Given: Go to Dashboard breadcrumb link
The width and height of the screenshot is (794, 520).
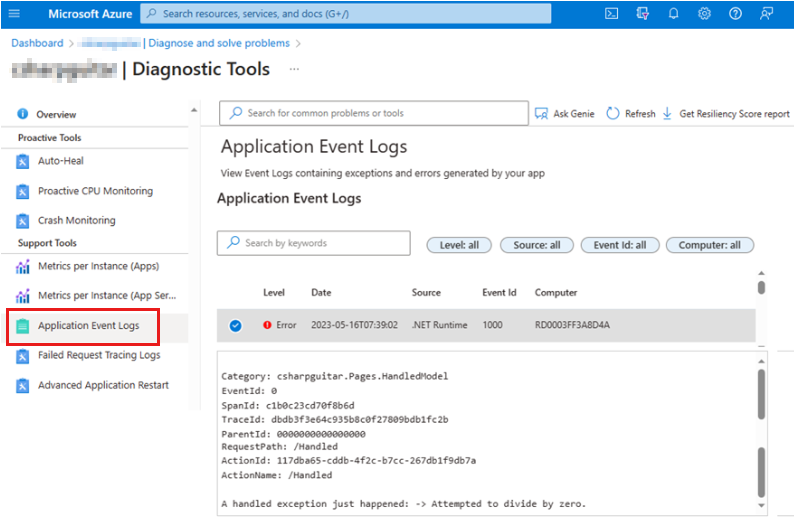Looking at the screenshot, I should point(37,43).
